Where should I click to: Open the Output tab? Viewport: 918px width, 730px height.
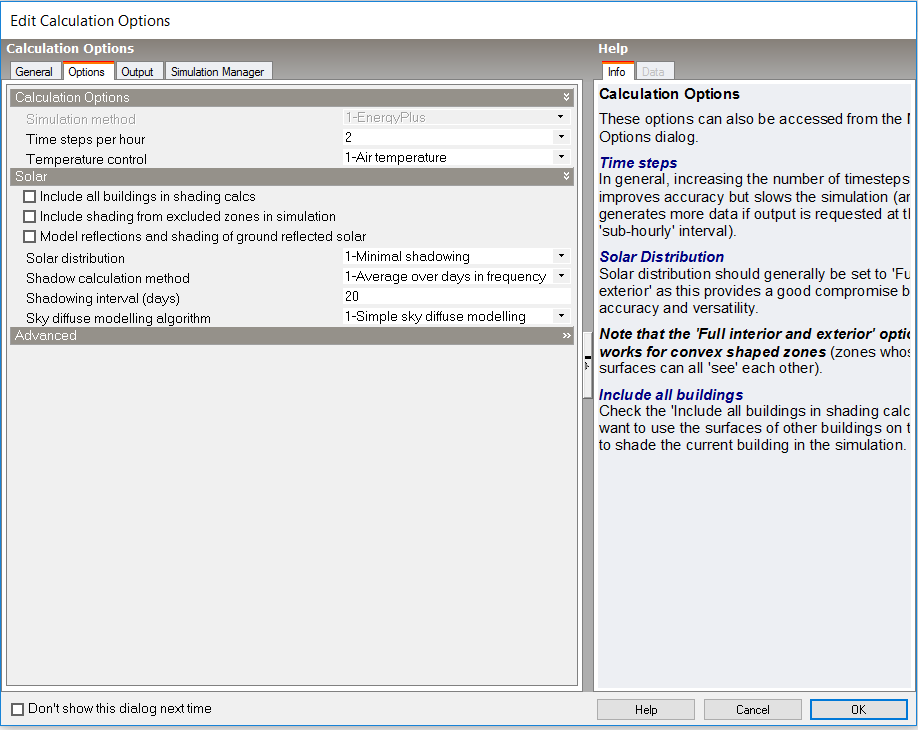click(x=137, y=71)
